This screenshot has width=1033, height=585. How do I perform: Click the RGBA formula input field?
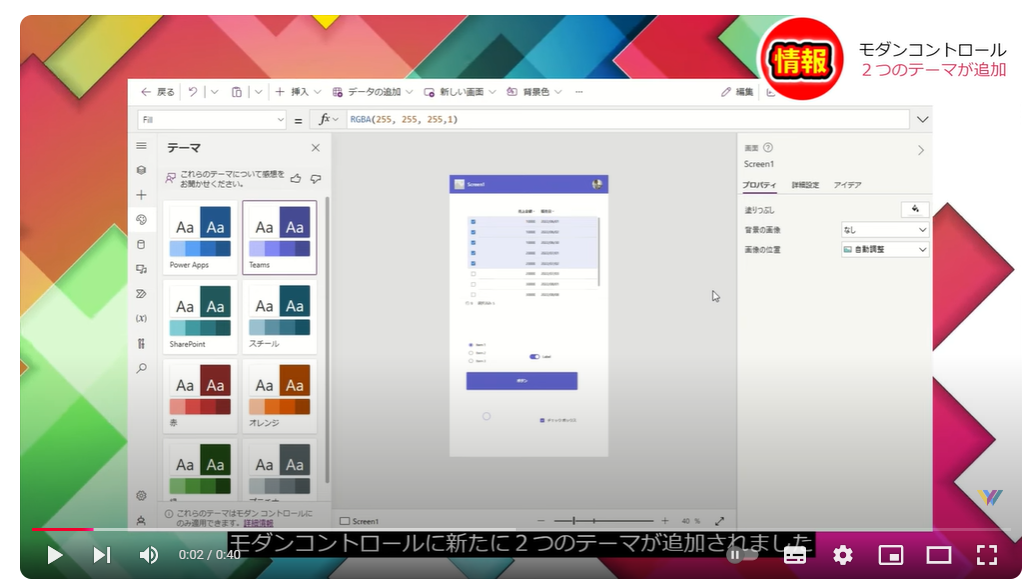[x=628, y=119]
